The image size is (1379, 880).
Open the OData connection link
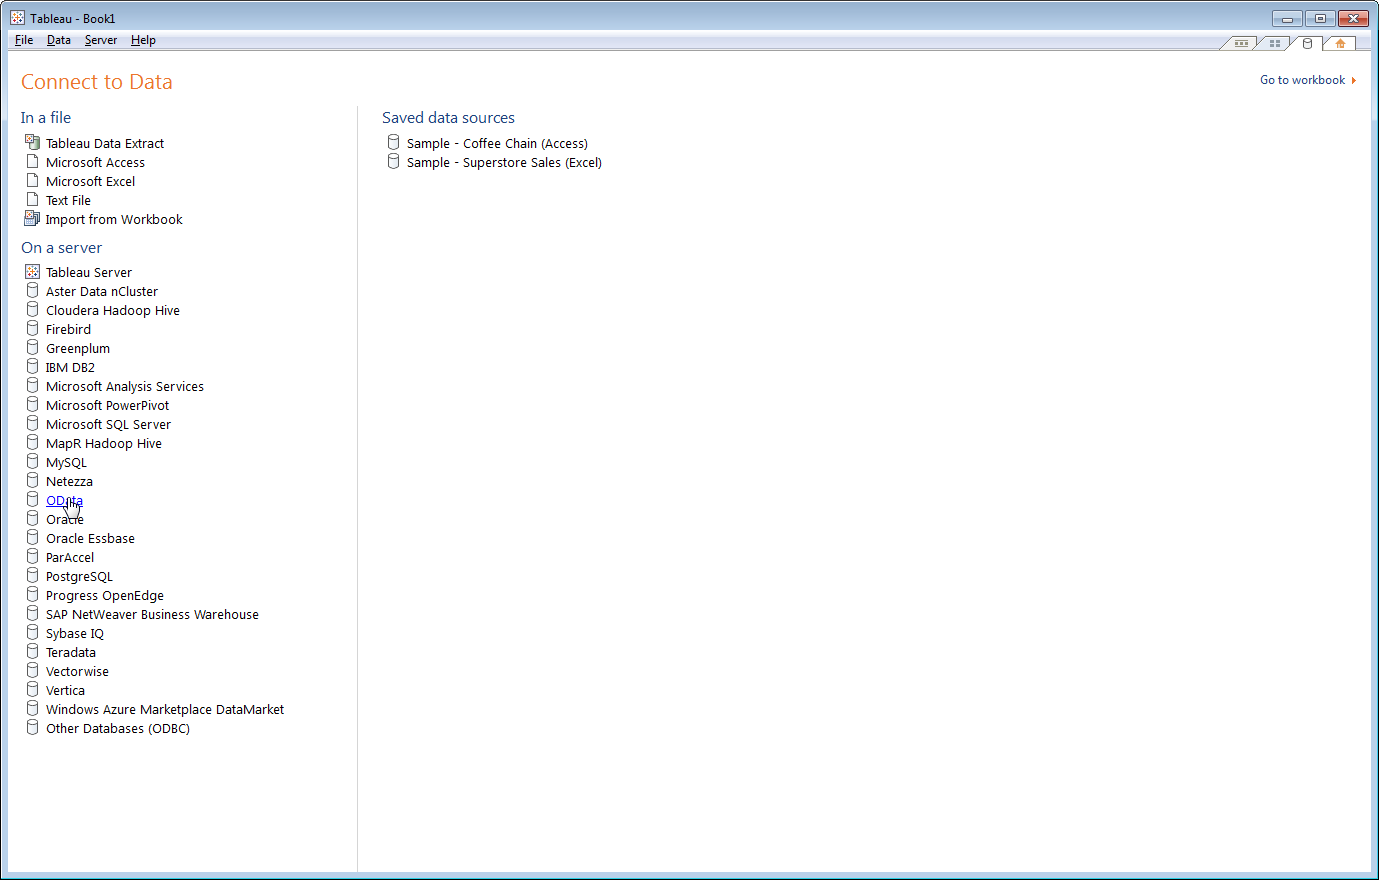click(62, 500)
